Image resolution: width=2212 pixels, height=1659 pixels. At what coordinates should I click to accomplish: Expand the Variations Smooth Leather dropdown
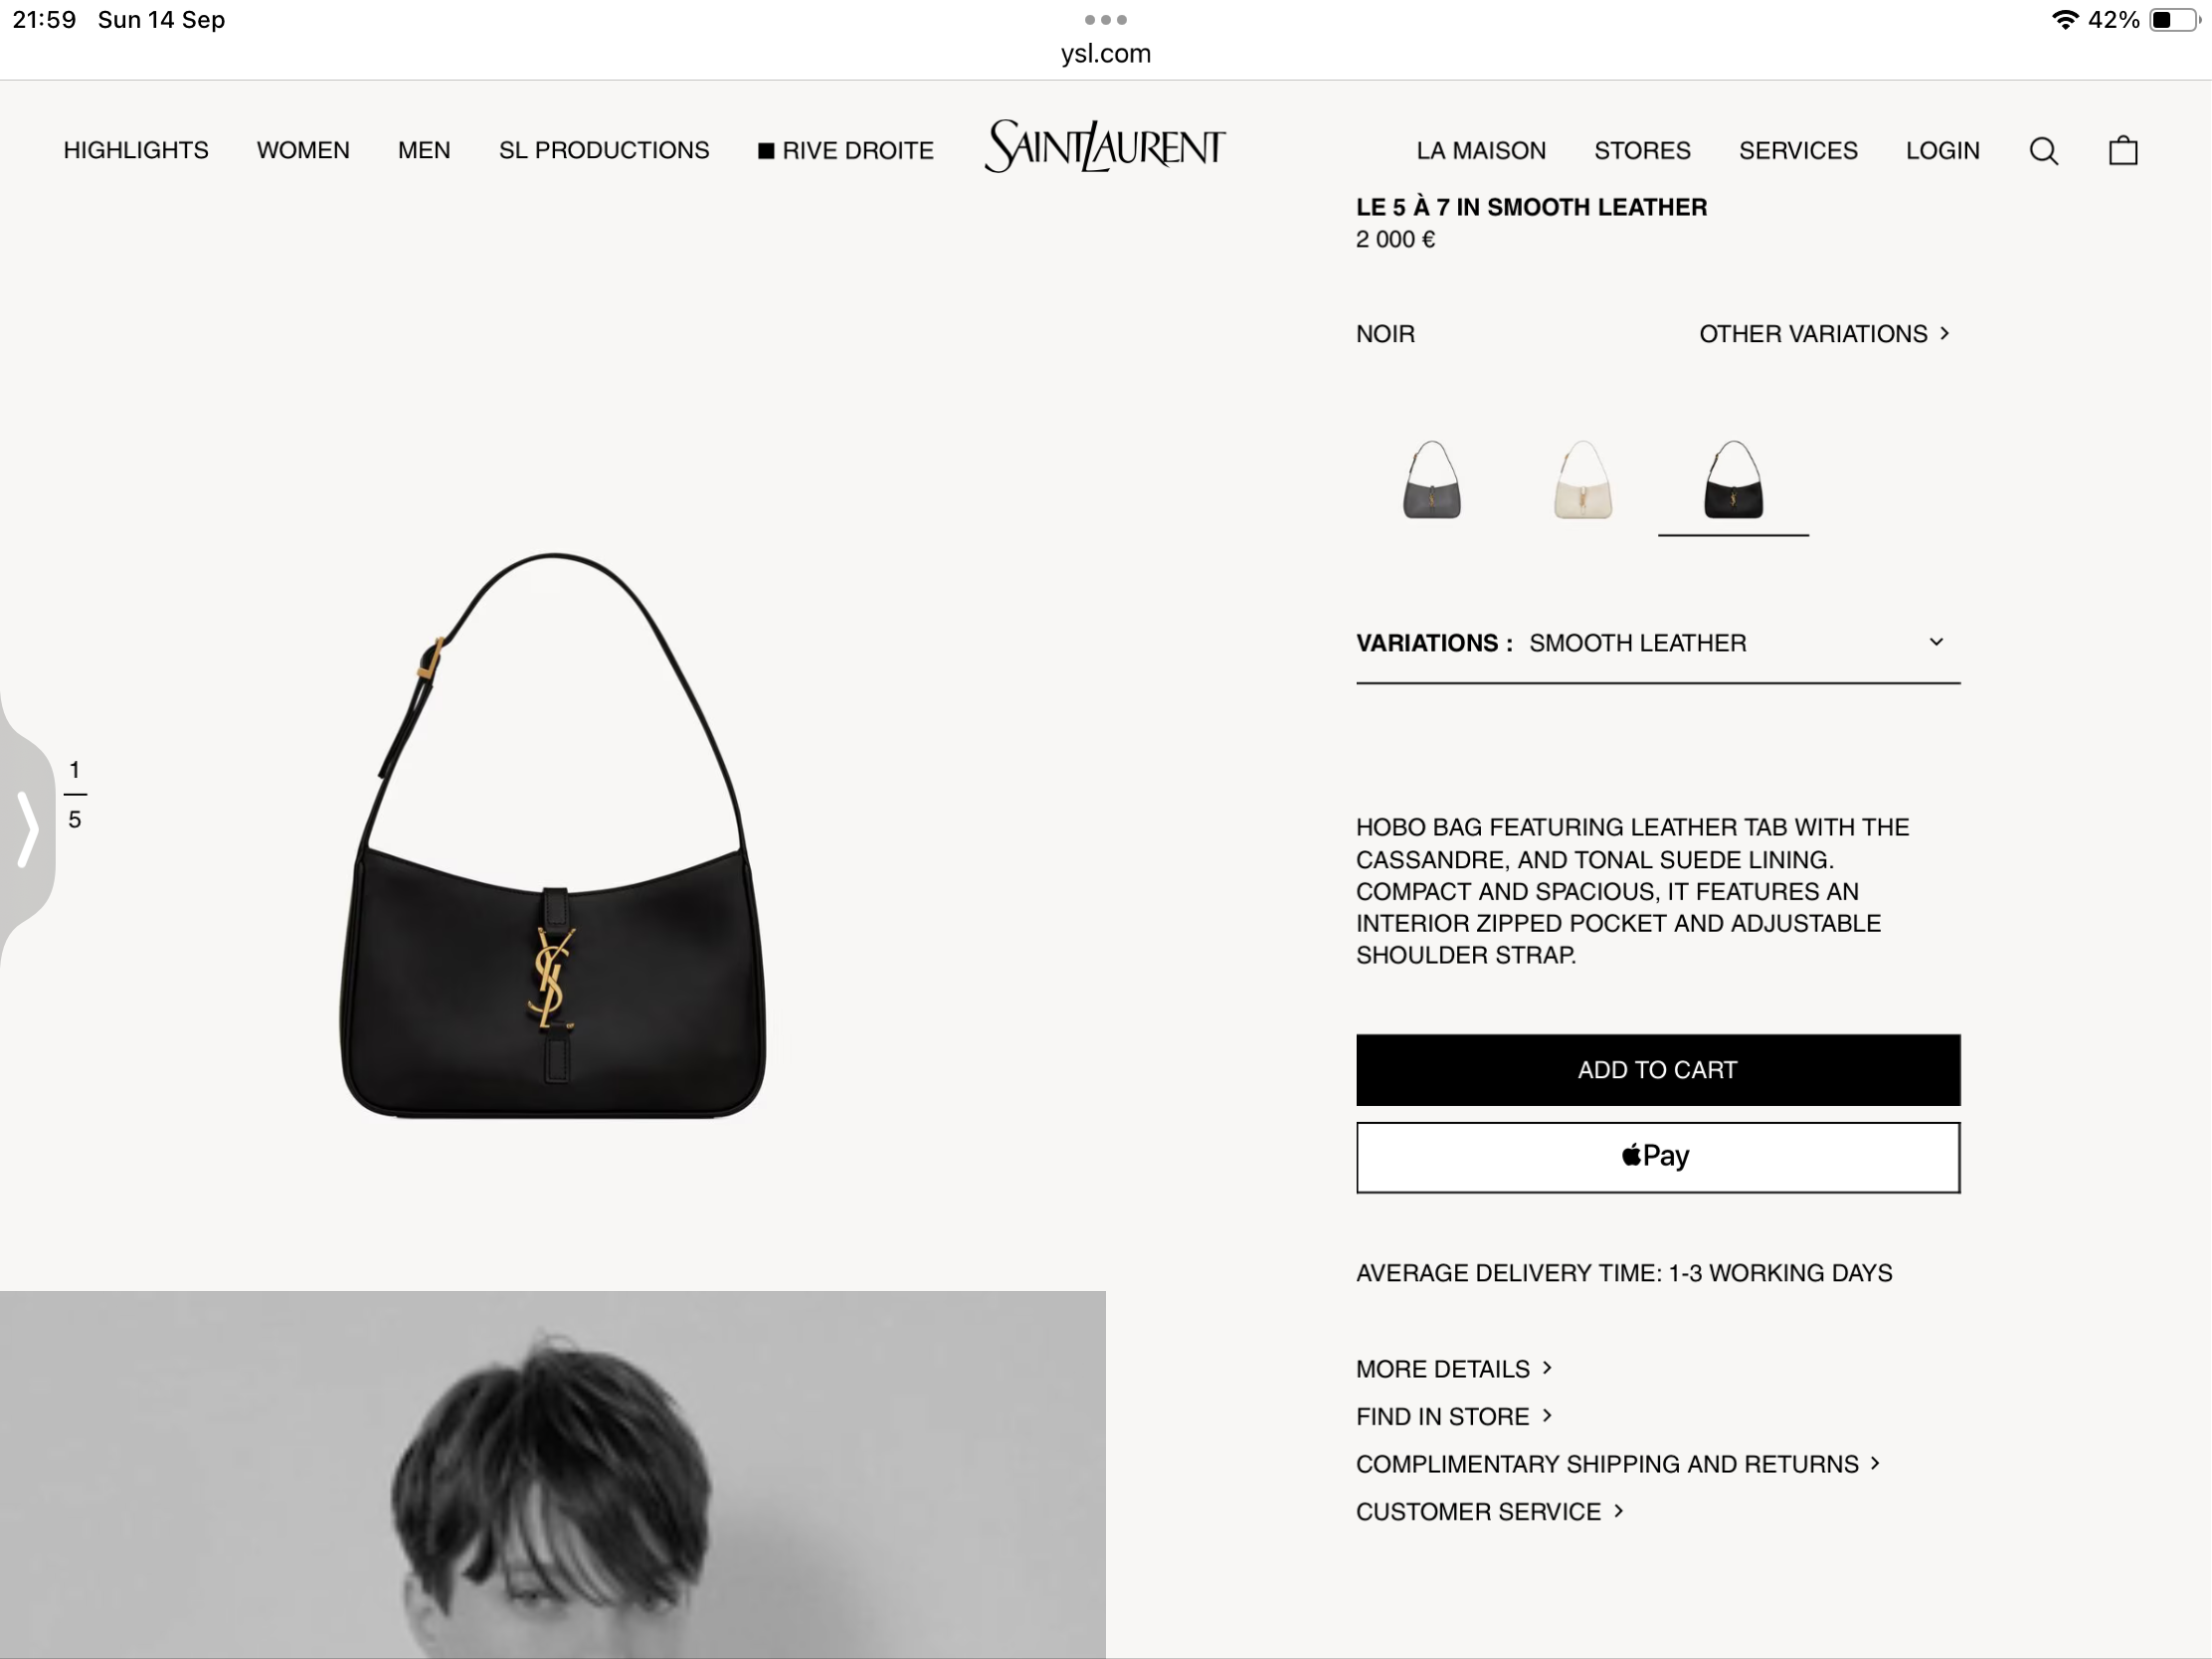(1658, 643)
